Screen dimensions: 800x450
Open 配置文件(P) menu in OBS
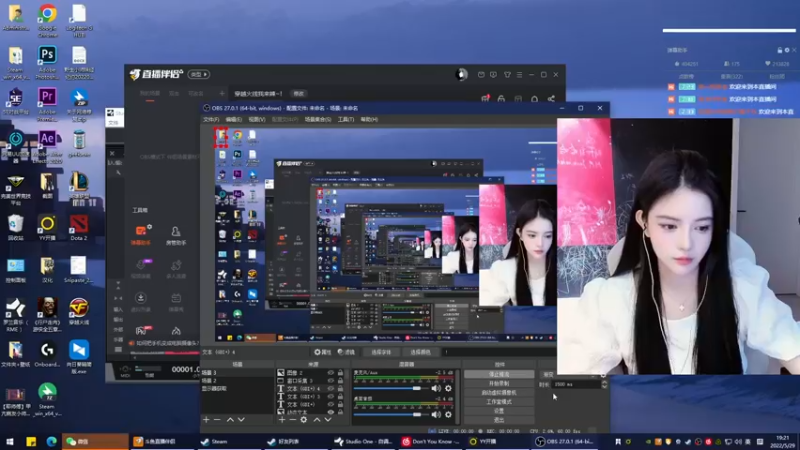pyautogui.click(x=285, y=119)
